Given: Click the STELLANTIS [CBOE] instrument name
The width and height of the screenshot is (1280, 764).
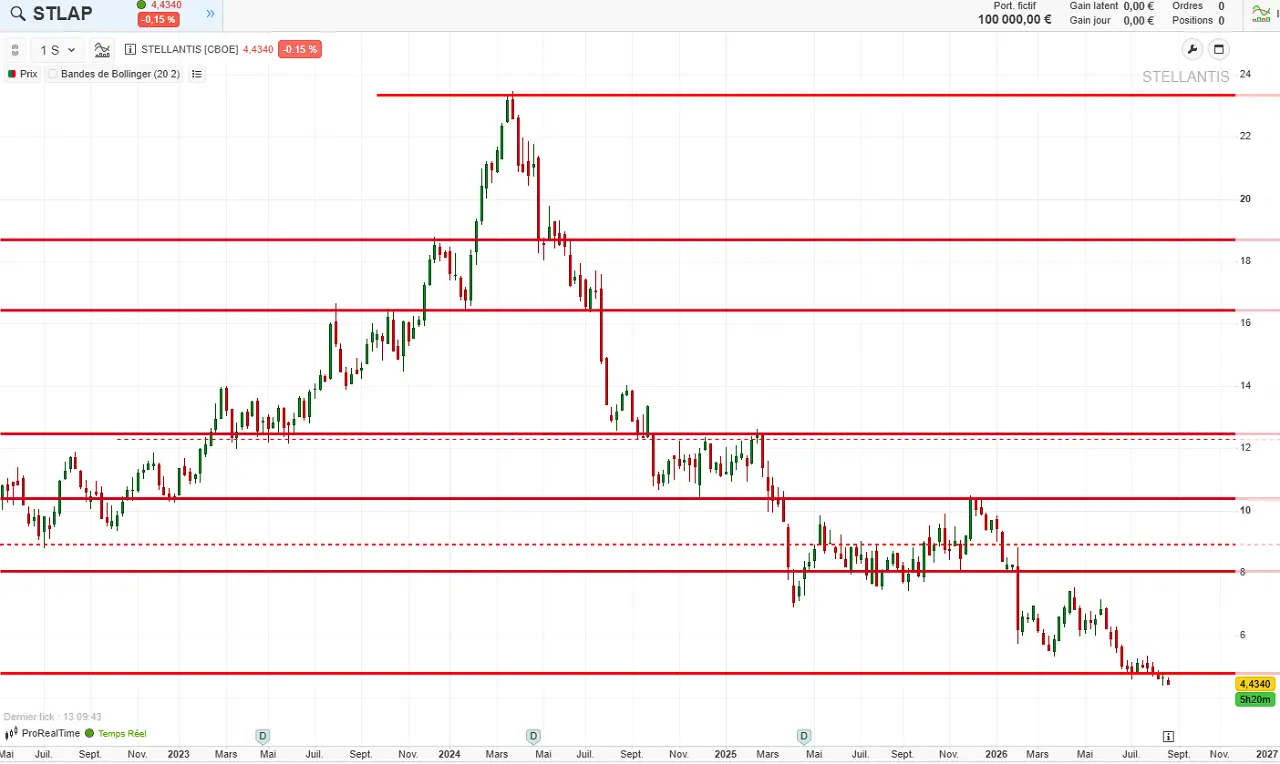Looking at the screenshot, I should [190, 50].
